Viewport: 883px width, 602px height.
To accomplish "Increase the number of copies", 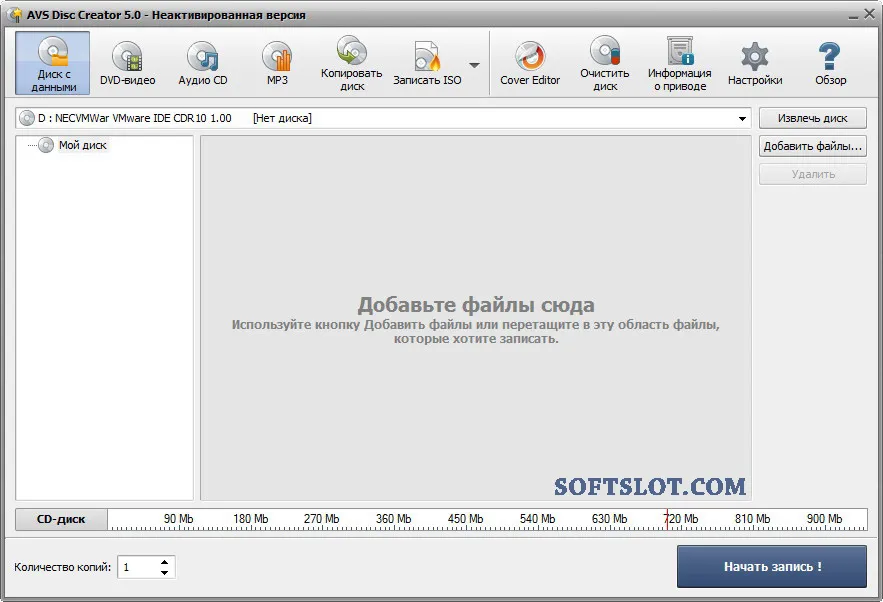I will [164, 562].
